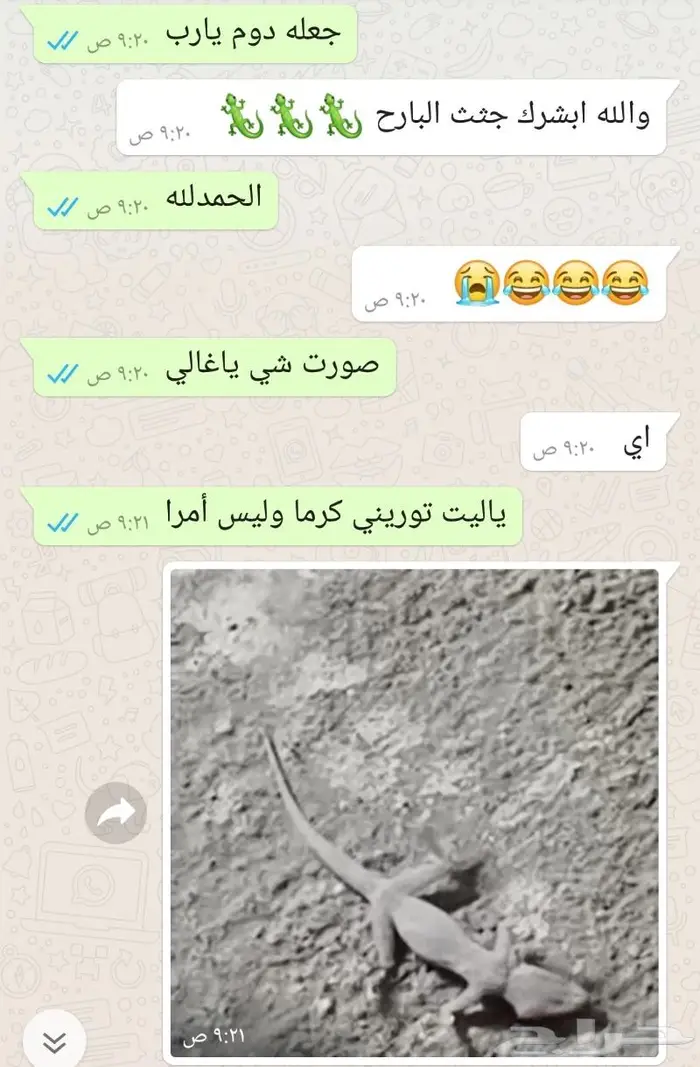This screenshot has width=700, height=1067.
Task: Tap the message text 'والله ابشرك جثث البارح'
Action: pos(513,116)
